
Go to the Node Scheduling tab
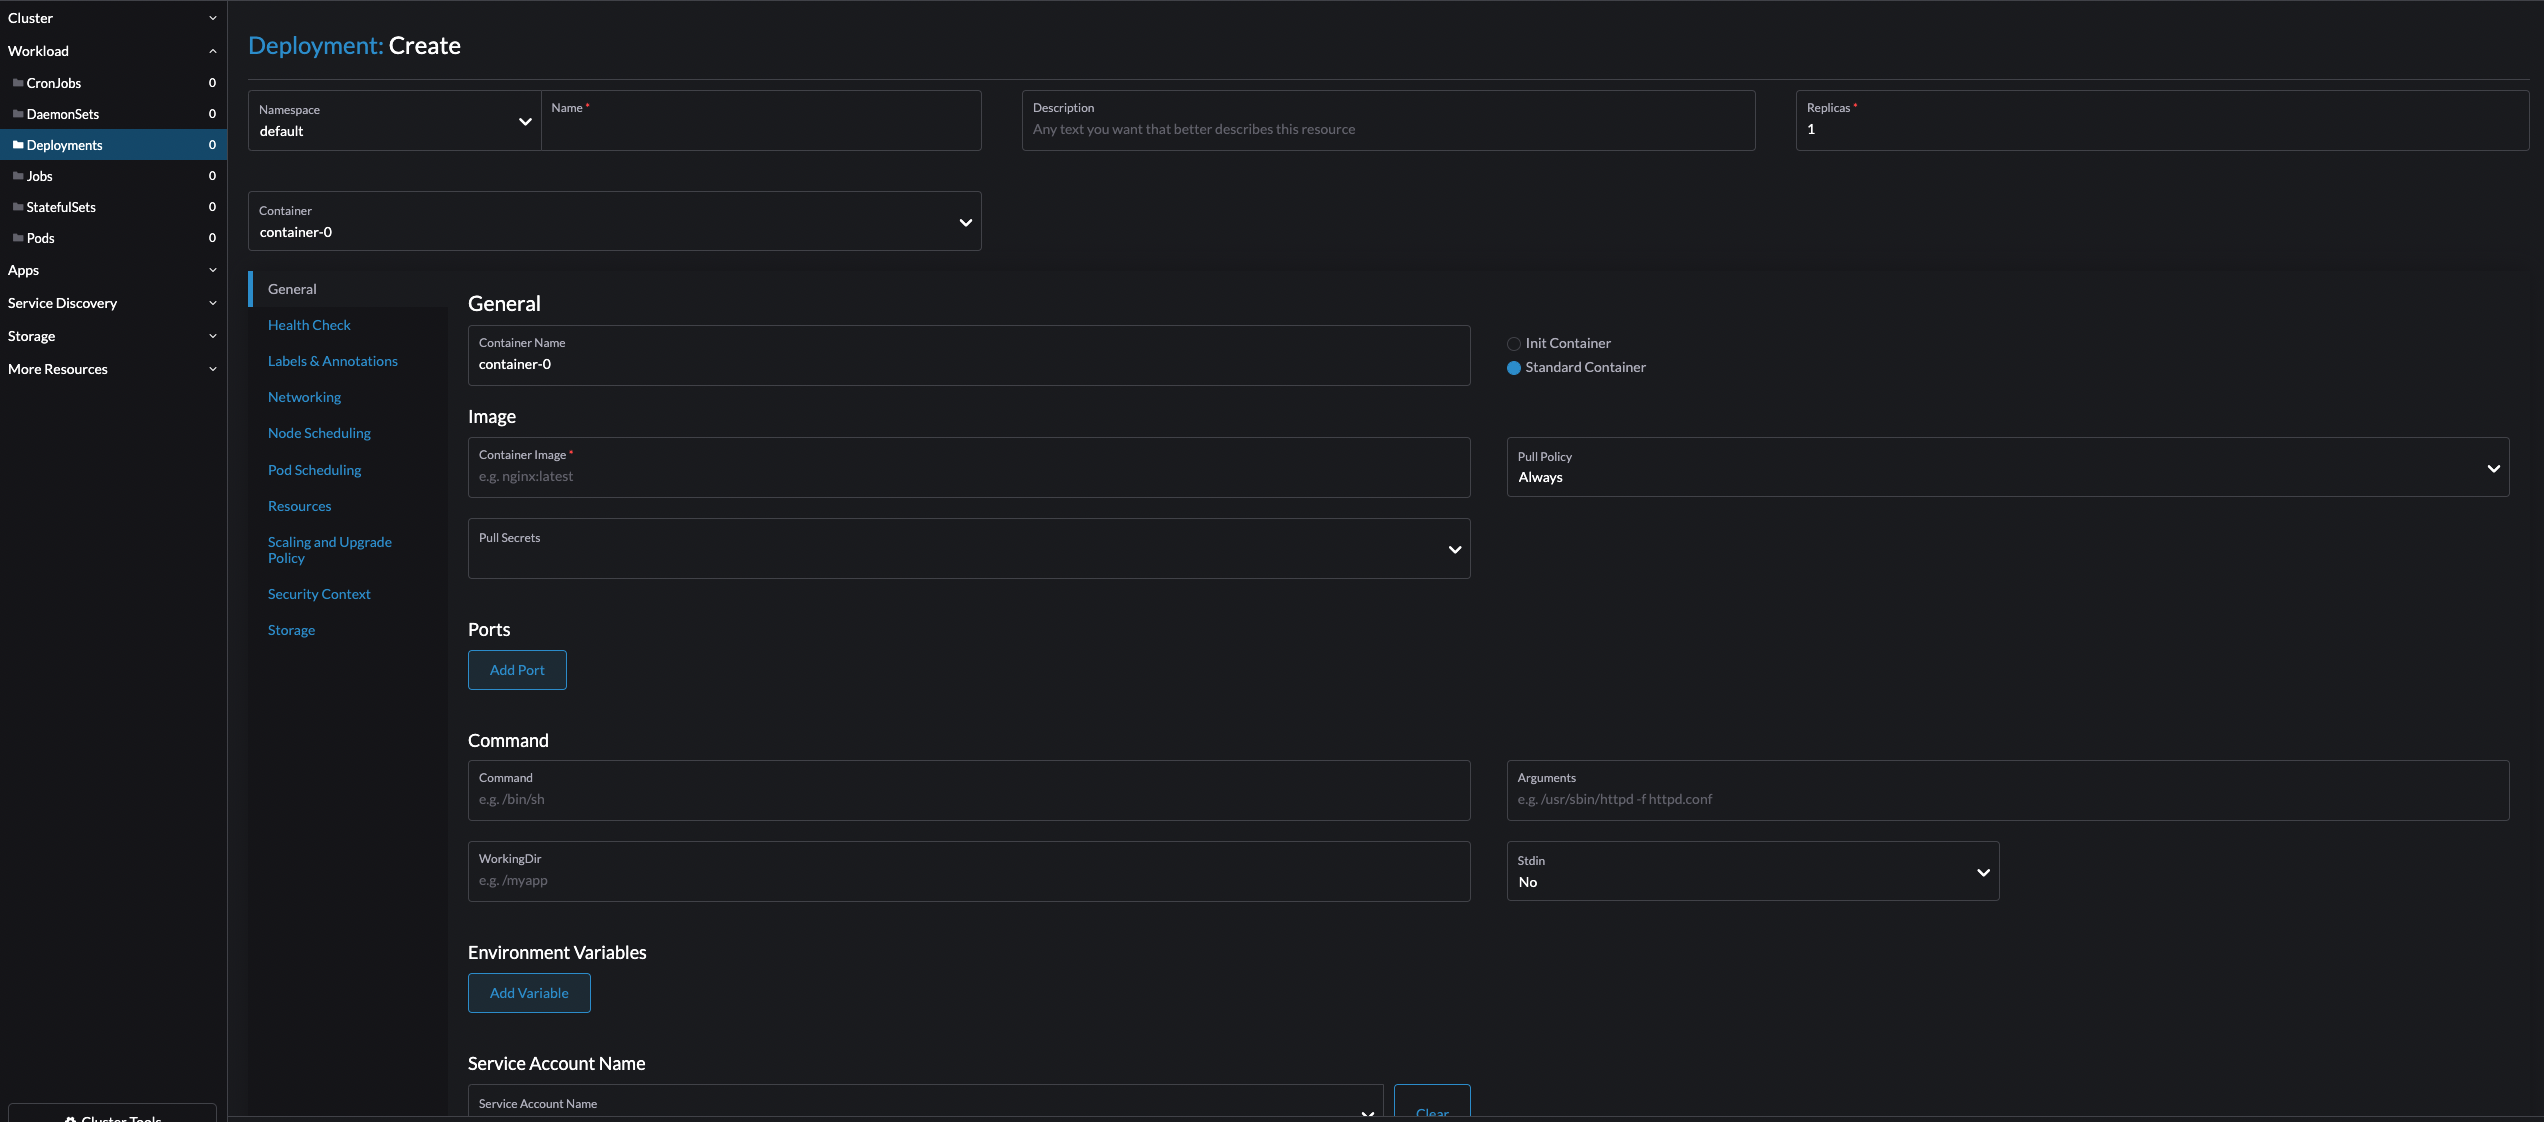click(319, 433)
